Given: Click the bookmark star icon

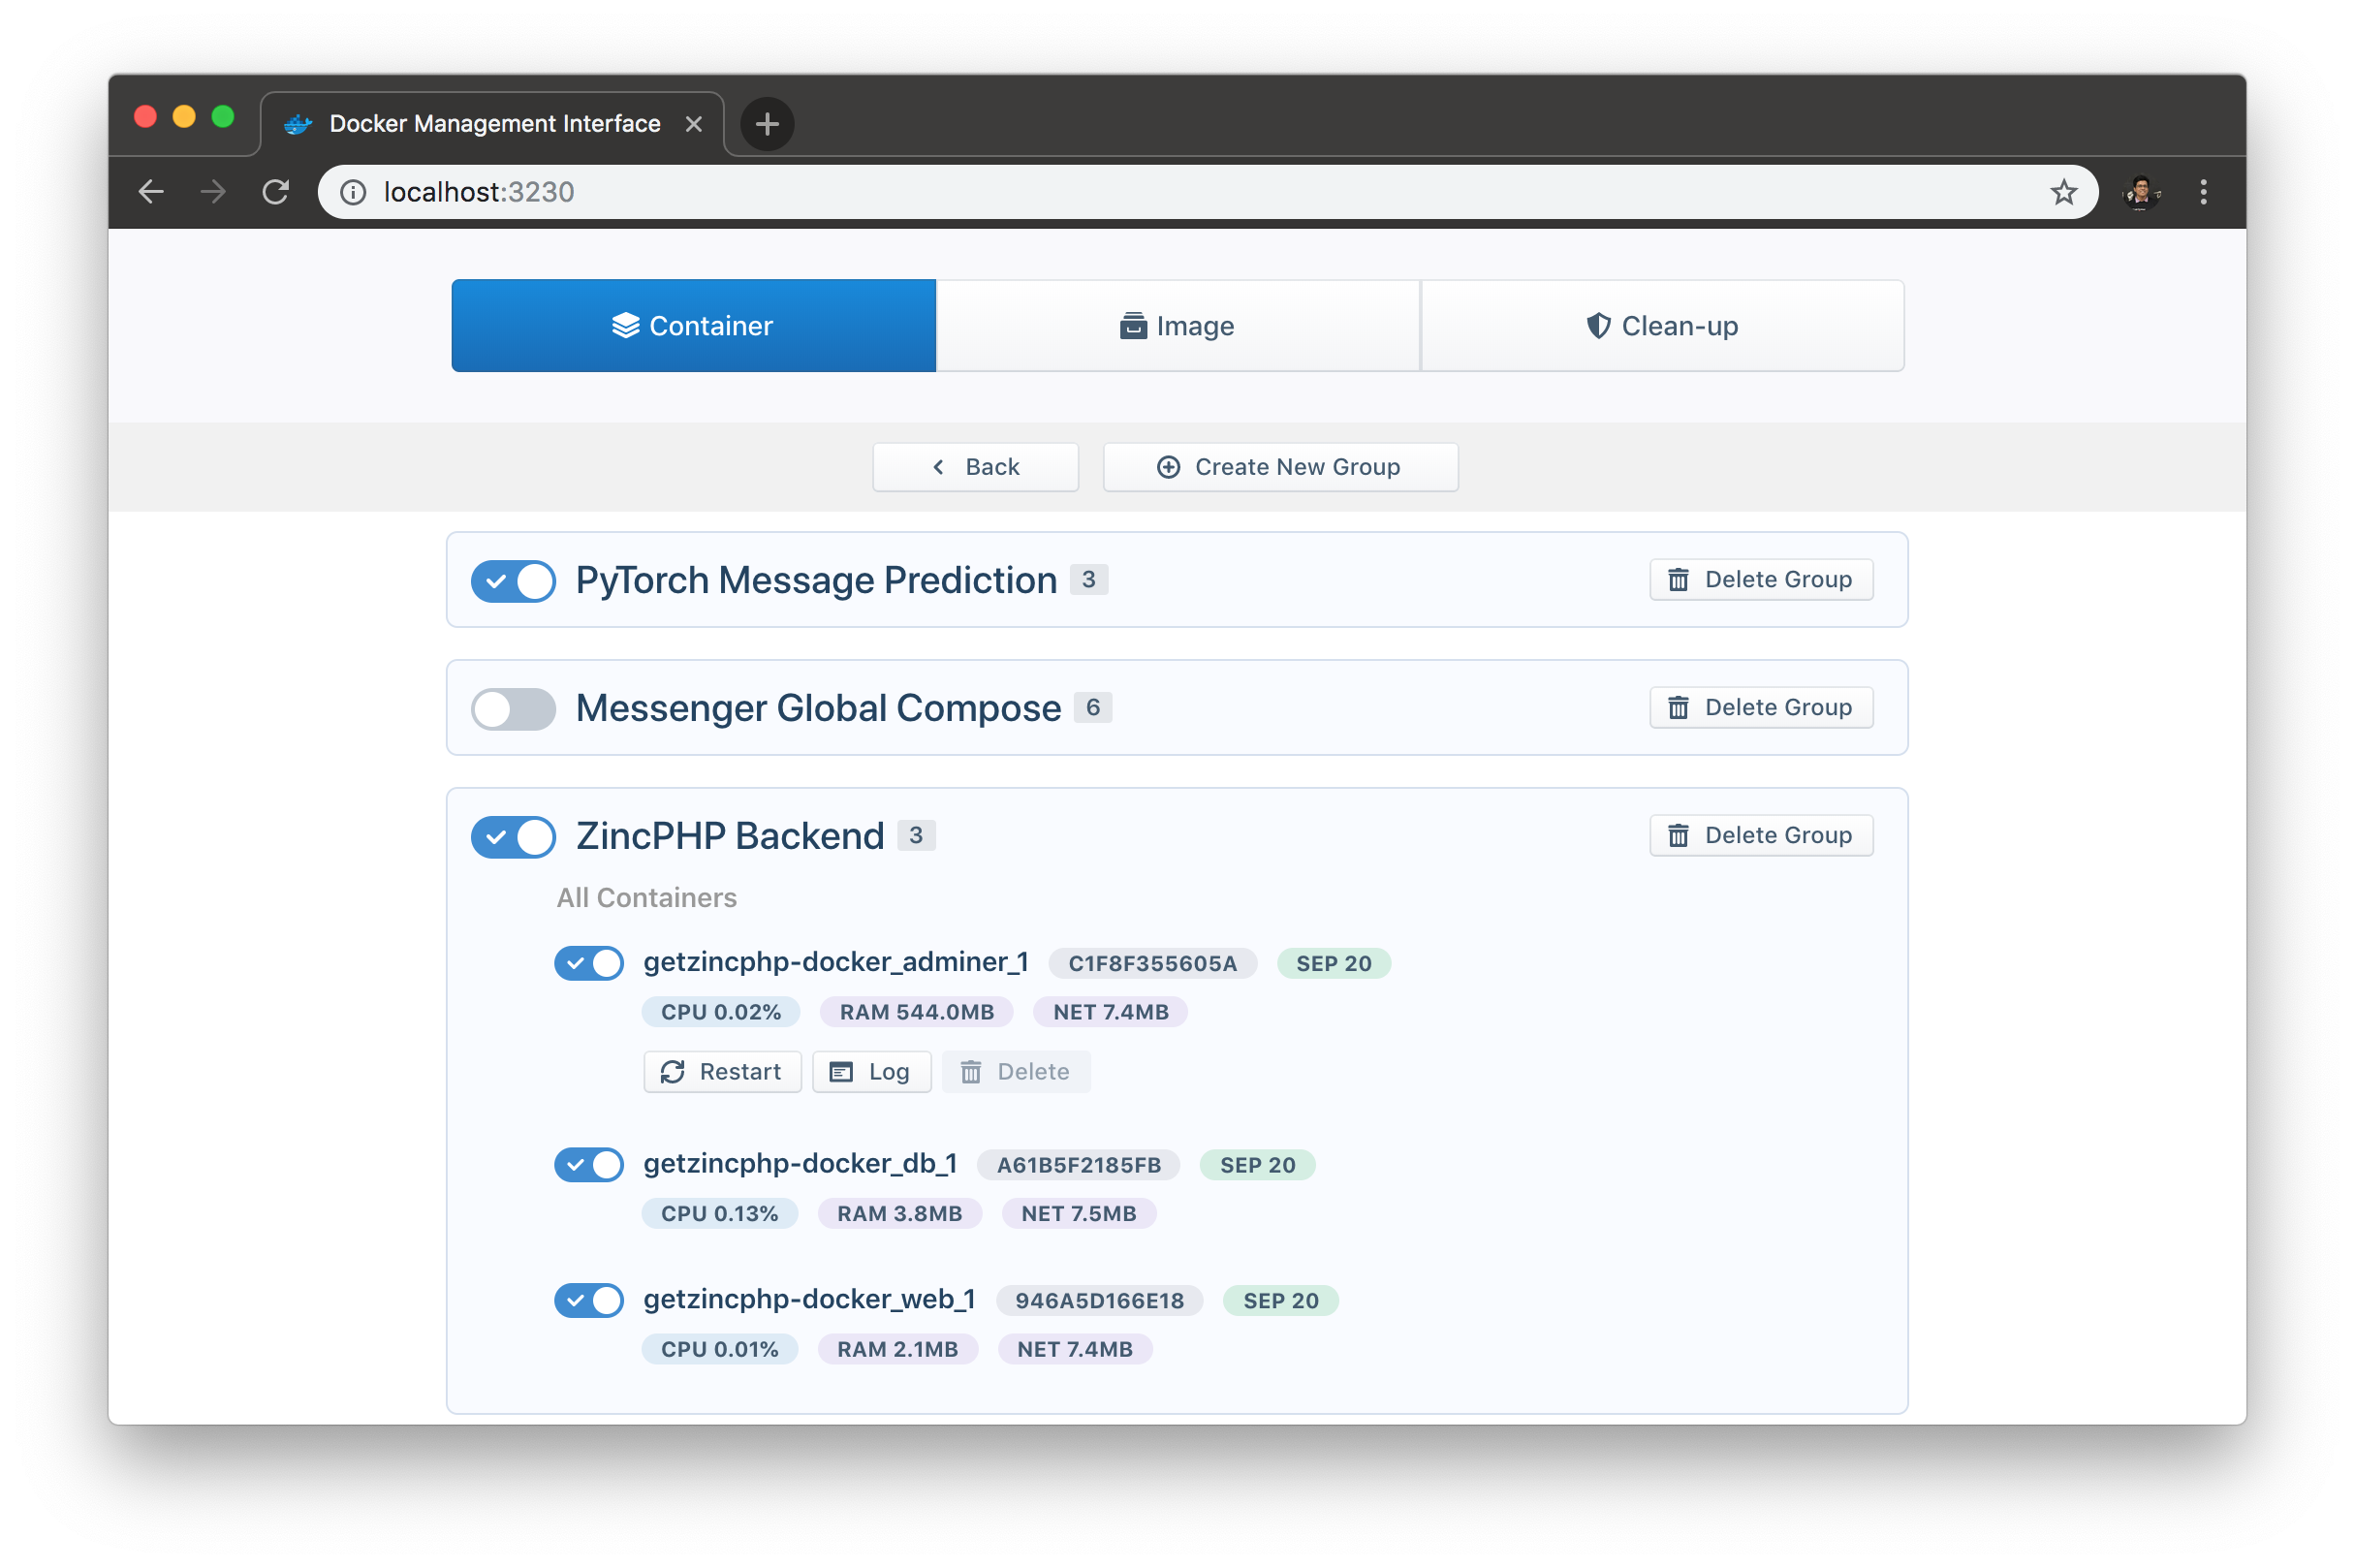Looking at the screenshot, I should click(2063, 192).
